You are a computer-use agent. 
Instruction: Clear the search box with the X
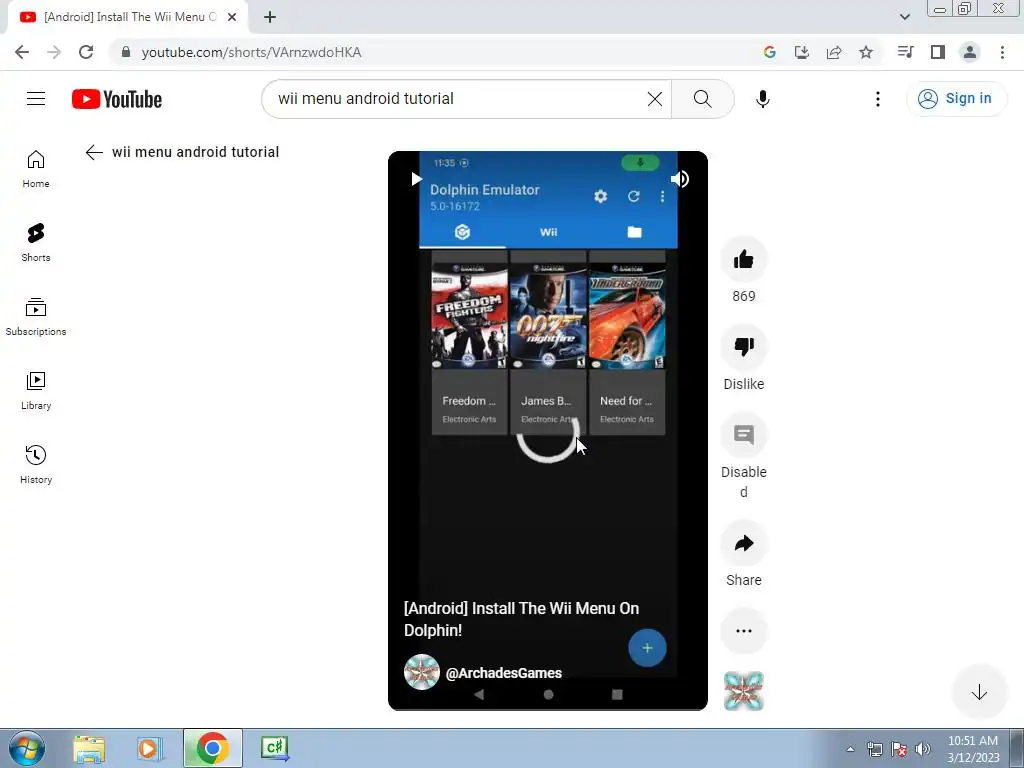(x=654, y=99)
